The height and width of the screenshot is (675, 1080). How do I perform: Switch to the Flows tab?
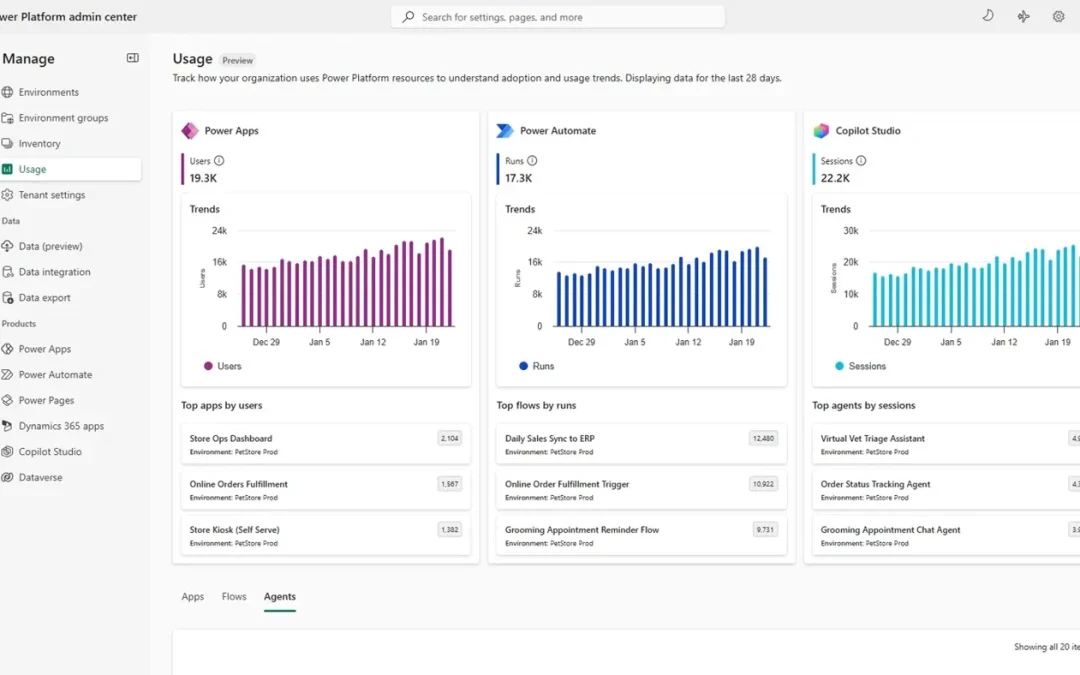pos(234,596)
